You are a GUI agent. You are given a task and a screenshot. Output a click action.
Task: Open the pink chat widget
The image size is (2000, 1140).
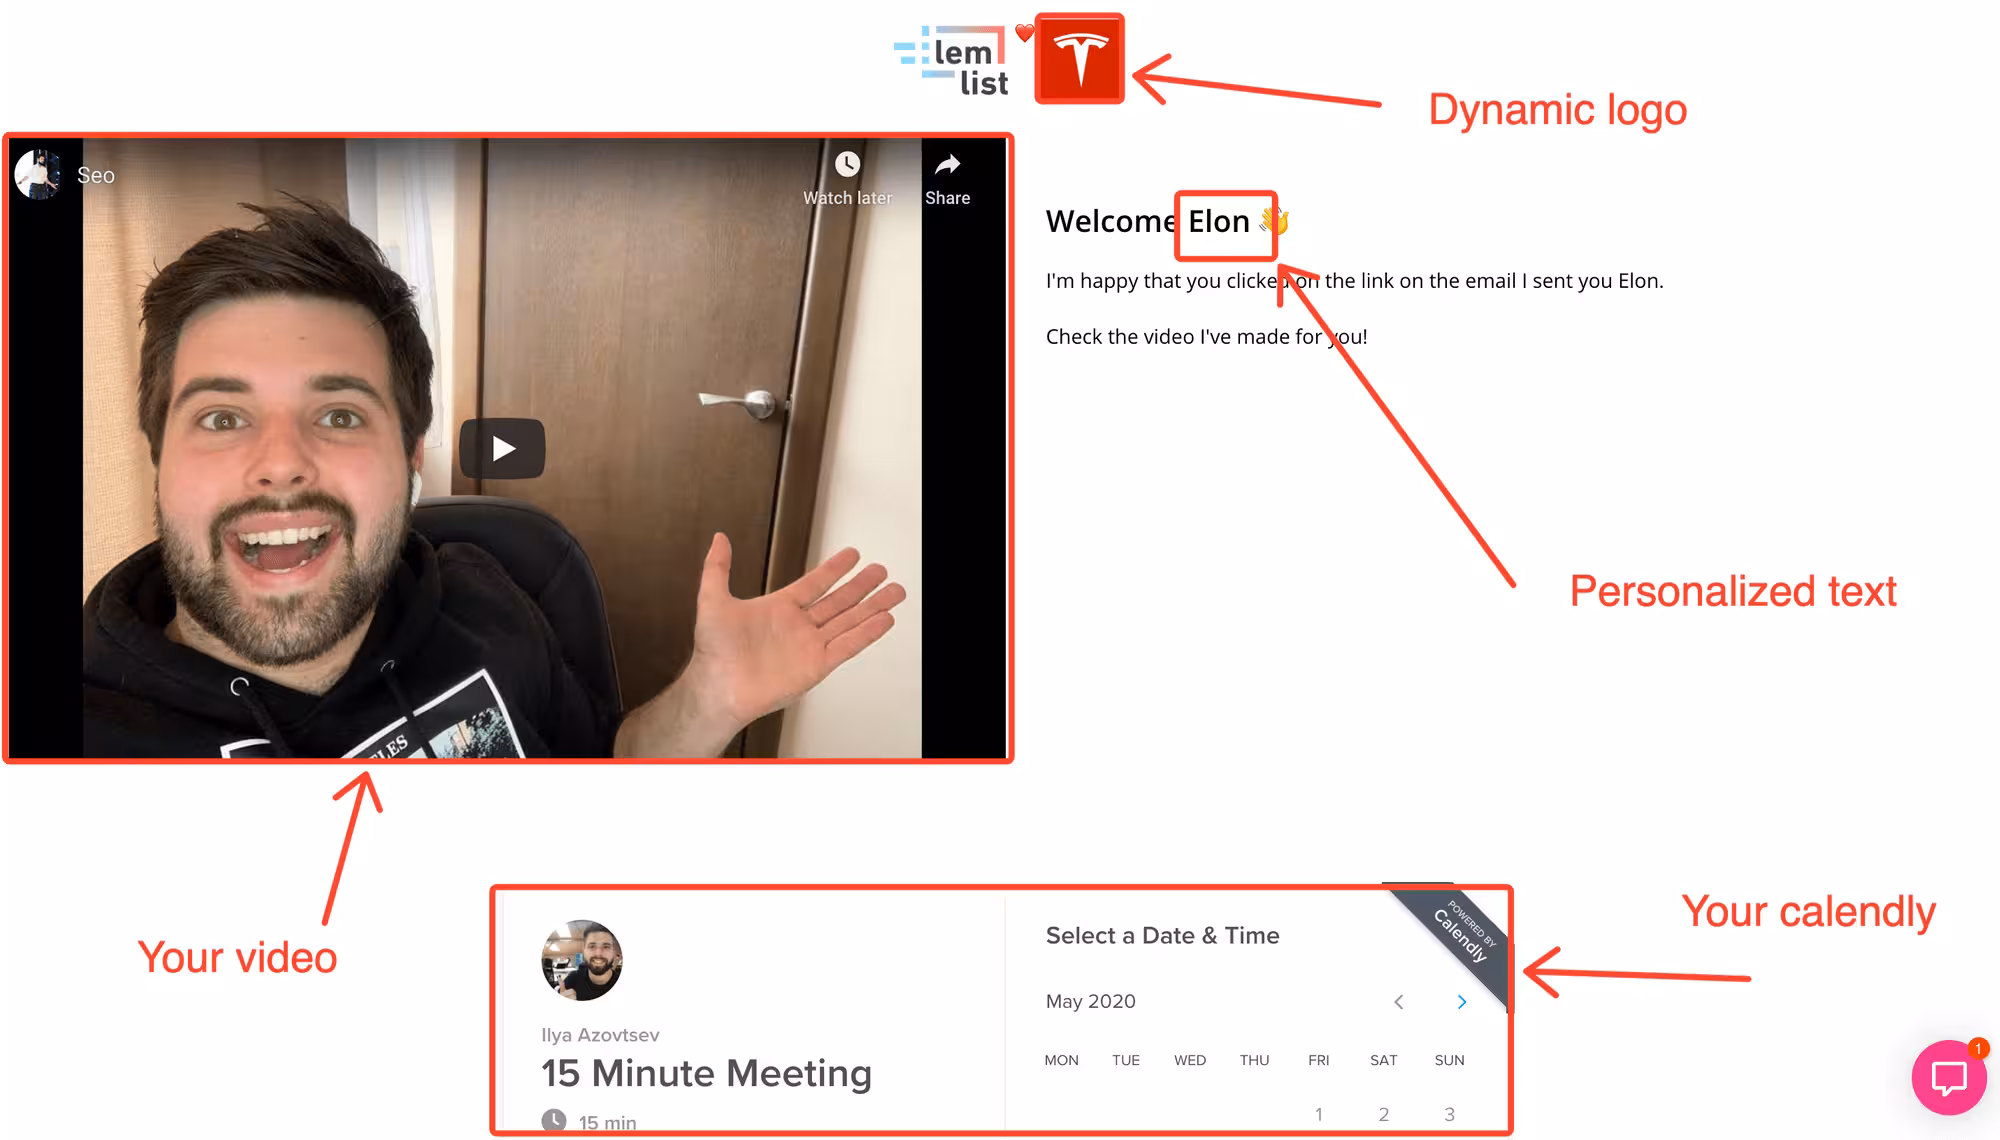click(1948, 1077)
